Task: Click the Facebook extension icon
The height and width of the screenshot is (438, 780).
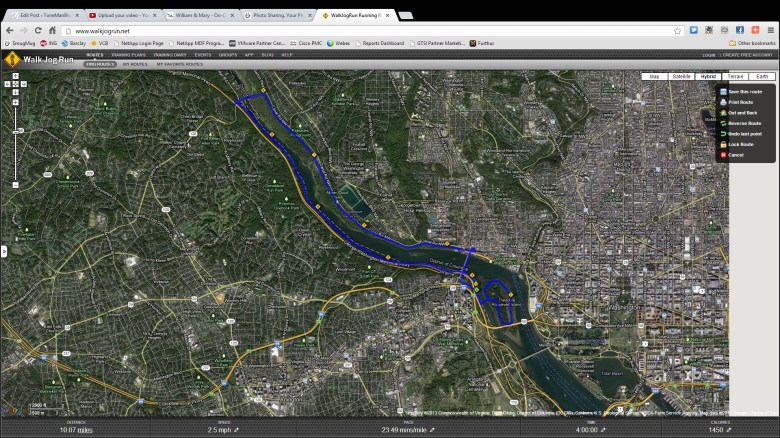Action: (x=740, y=30)
